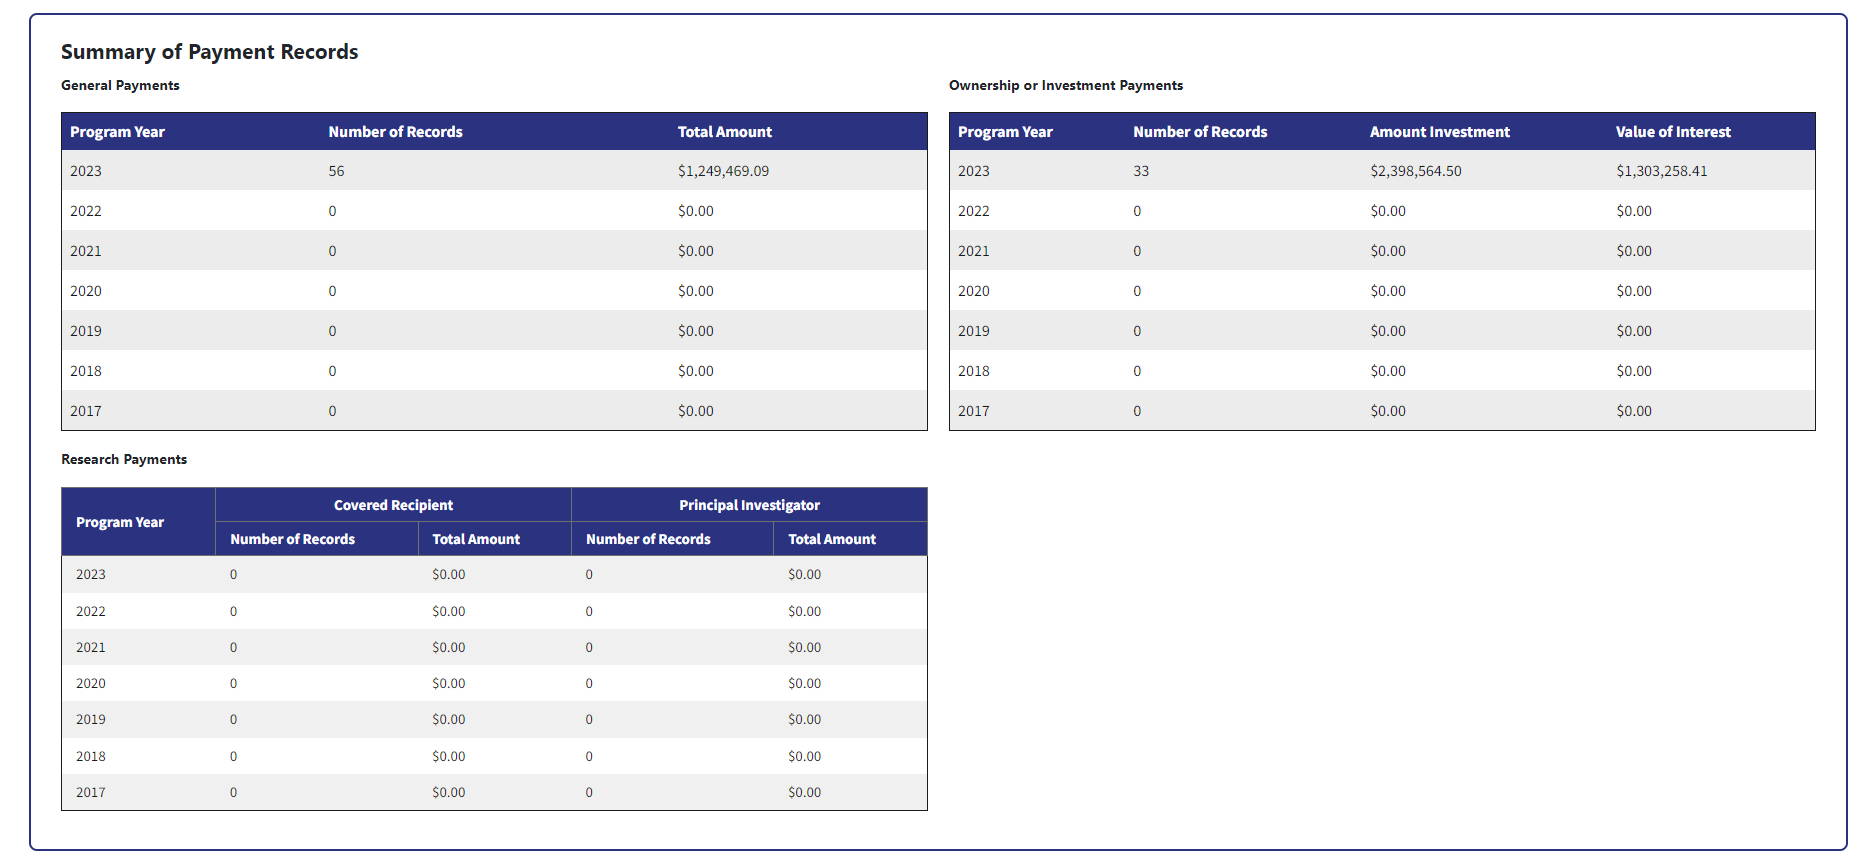Click the Value of Interest column header

coord(1673,132)
